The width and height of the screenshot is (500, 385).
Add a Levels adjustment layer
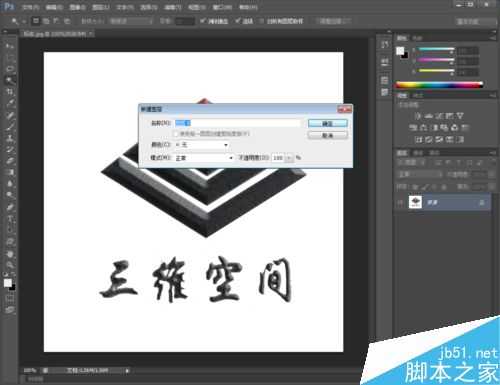pos(429,116)
